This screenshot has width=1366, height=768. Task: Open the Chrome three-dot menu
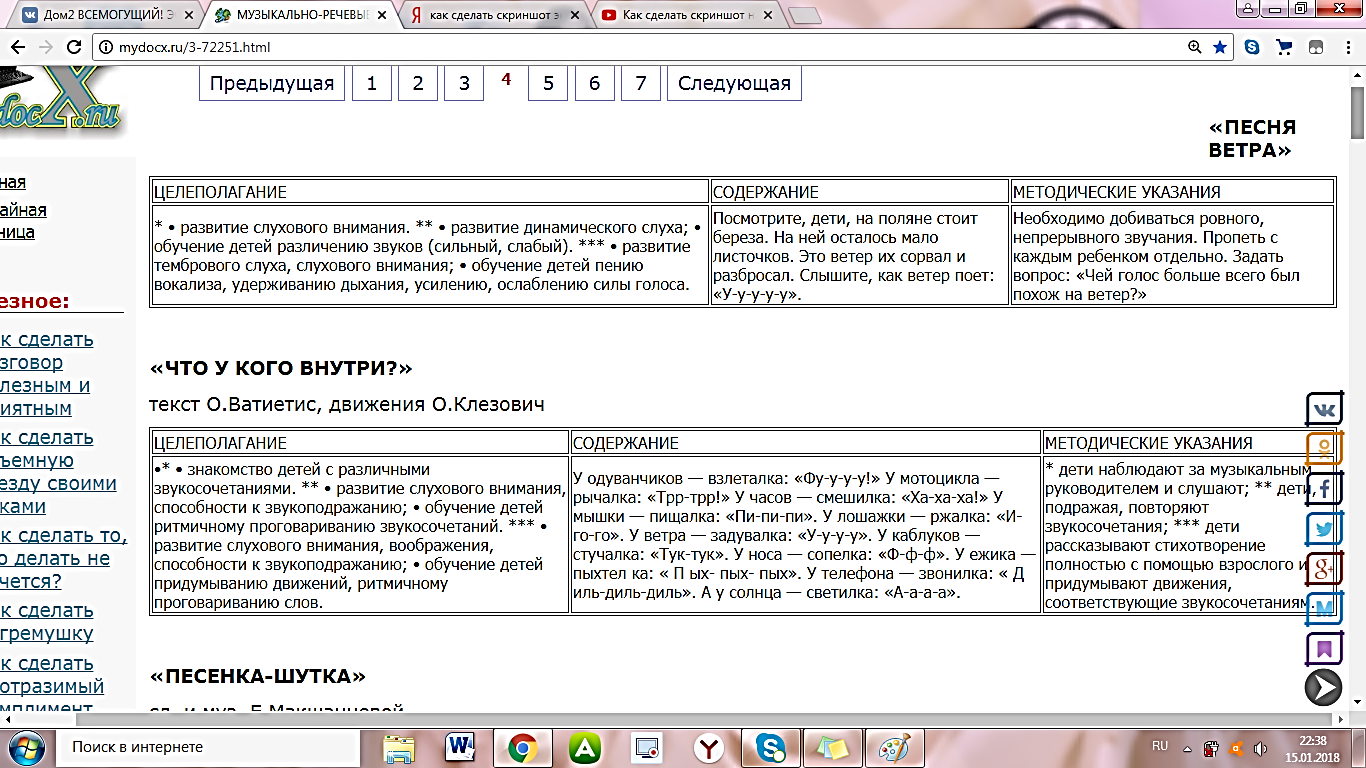pos(1347,47)
